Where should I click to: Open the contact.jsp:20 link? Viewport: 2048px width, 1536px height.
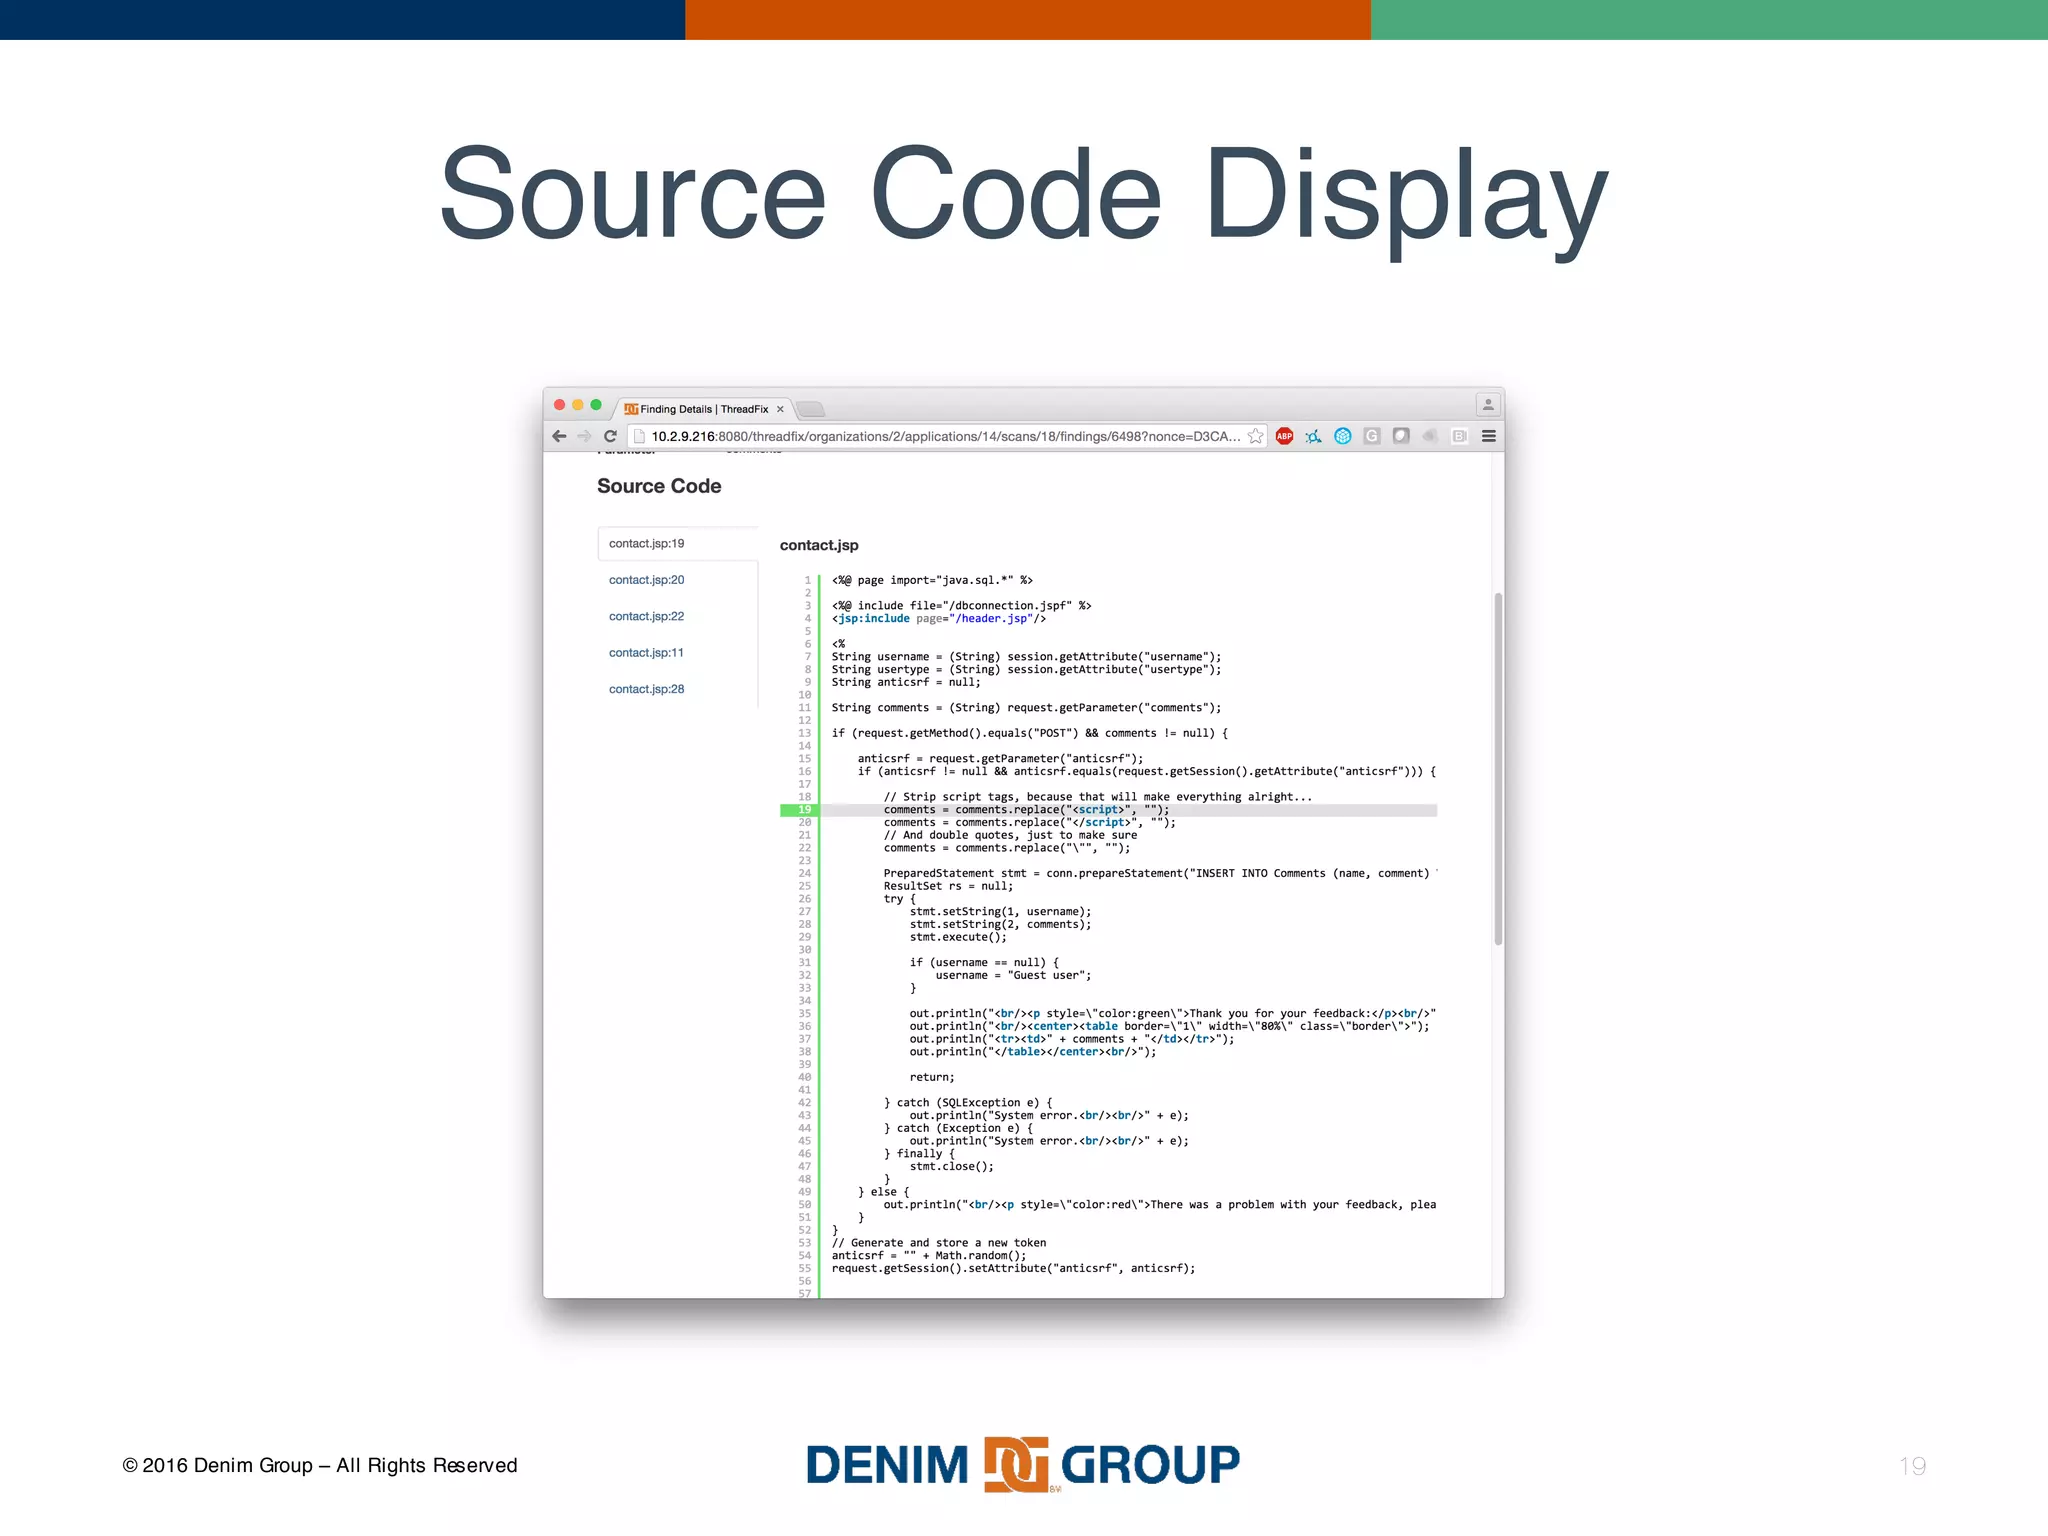pyautogui.click(x=647, y=580)
